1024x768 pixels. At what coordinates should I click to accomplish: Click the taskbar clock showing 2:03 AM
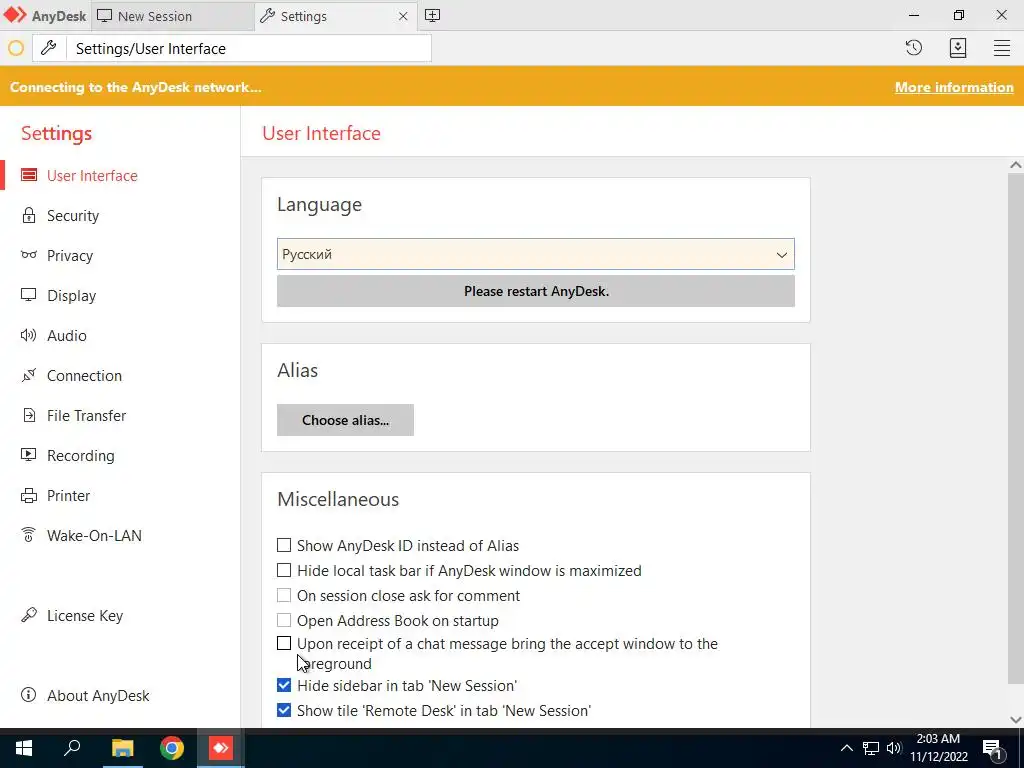938,748
